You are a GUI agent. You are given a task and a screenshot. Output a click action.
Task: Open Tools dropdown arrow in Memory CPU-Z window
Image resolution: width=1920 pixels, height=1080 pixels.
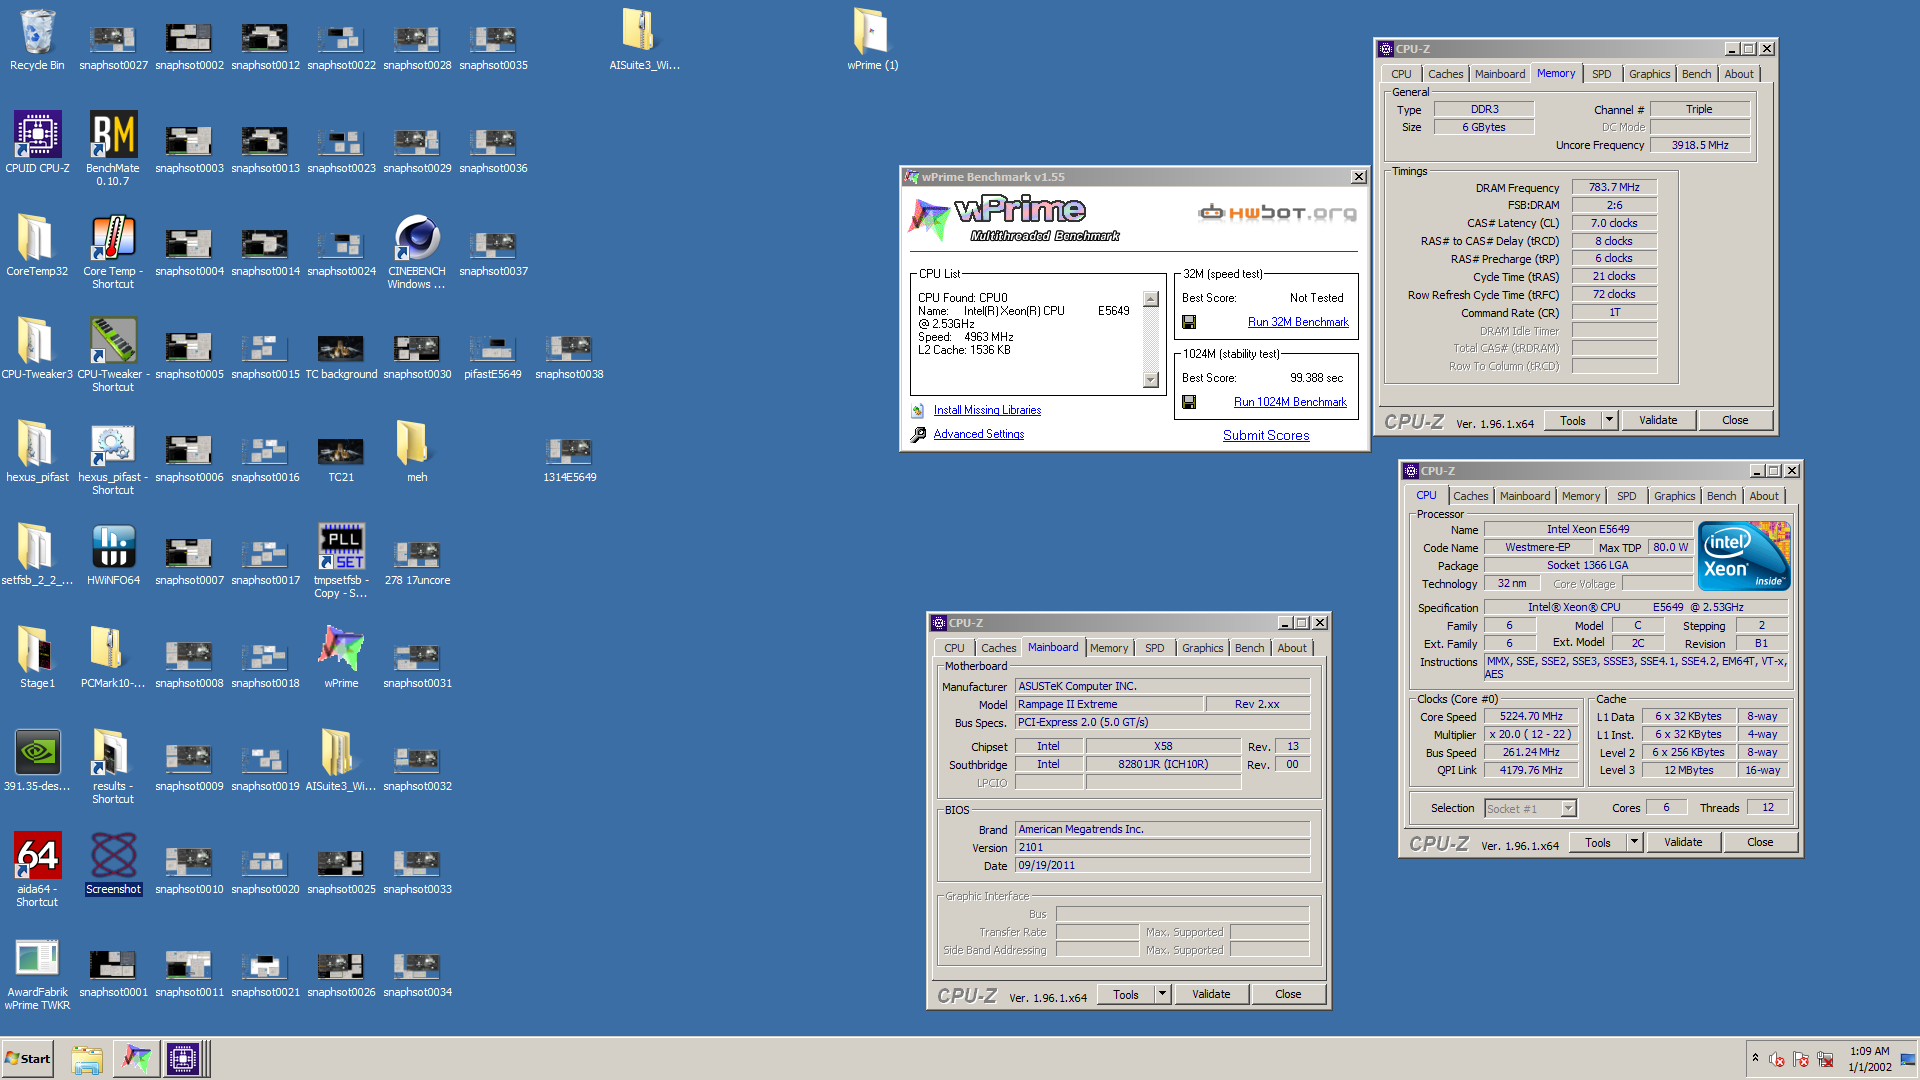click(x=1609, y=420)
